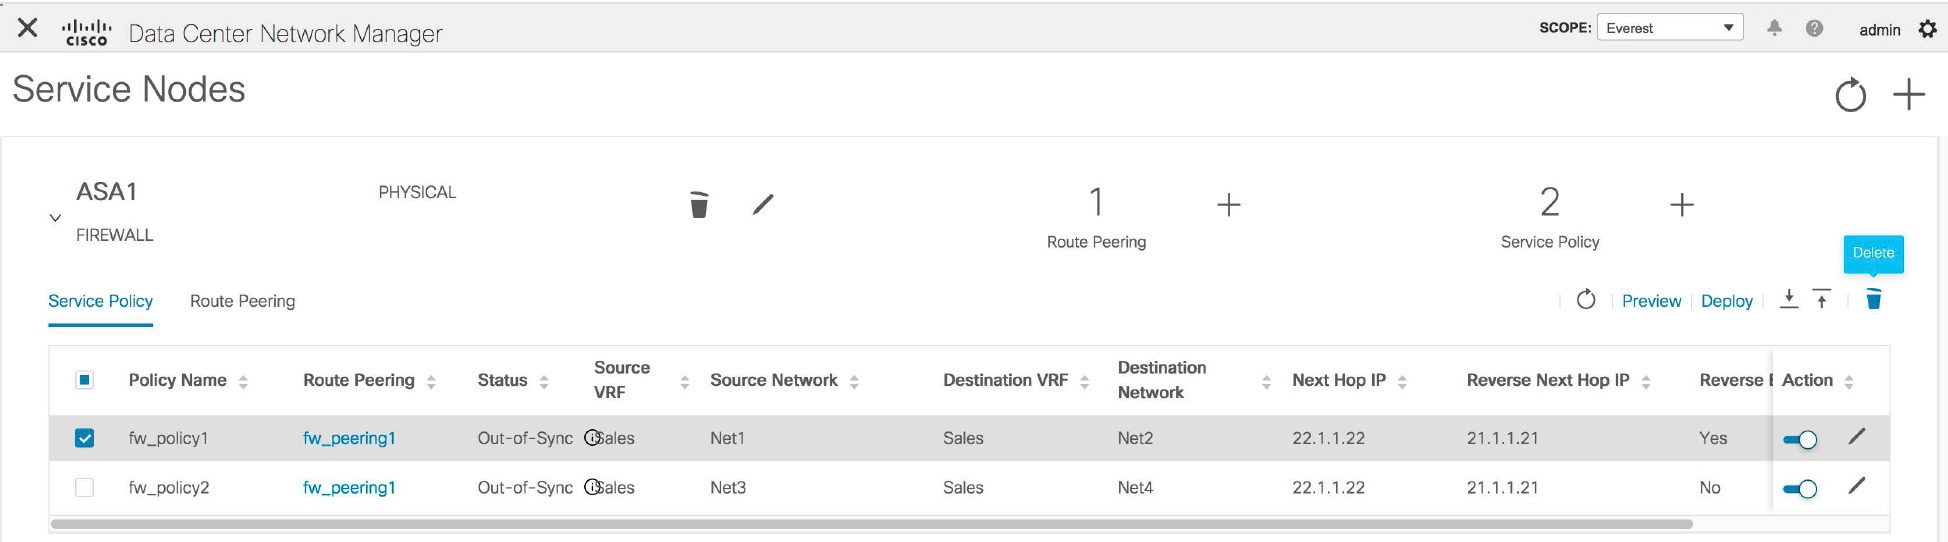The image size is (1948, 542).
Task: Click Next Hop IP 22.1.1.22 for fw_policy1
Action: (x=1328, y=438)
